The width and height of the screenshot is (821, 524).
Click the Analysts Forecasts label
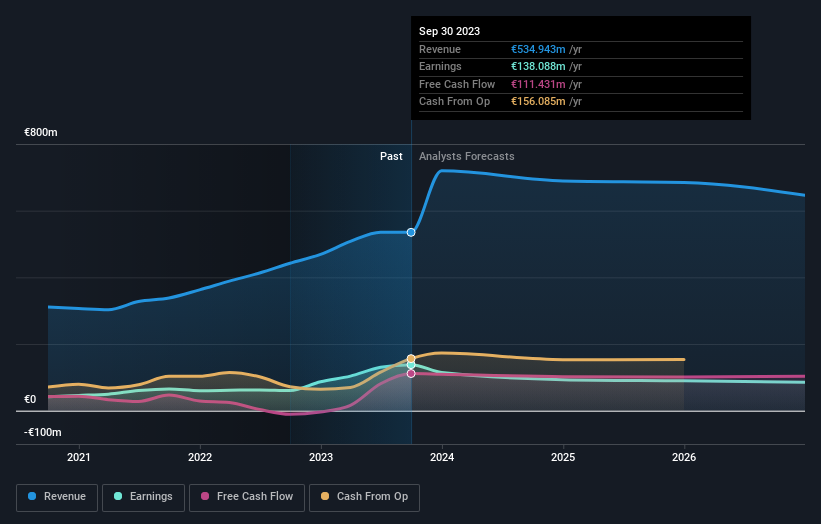point(467,156)
